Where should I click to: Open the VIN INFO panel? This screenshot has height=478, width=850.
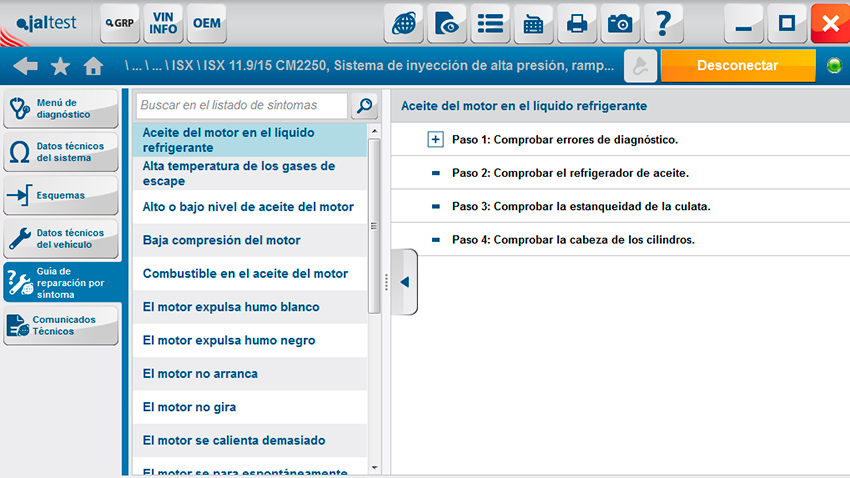coord(163,23)
